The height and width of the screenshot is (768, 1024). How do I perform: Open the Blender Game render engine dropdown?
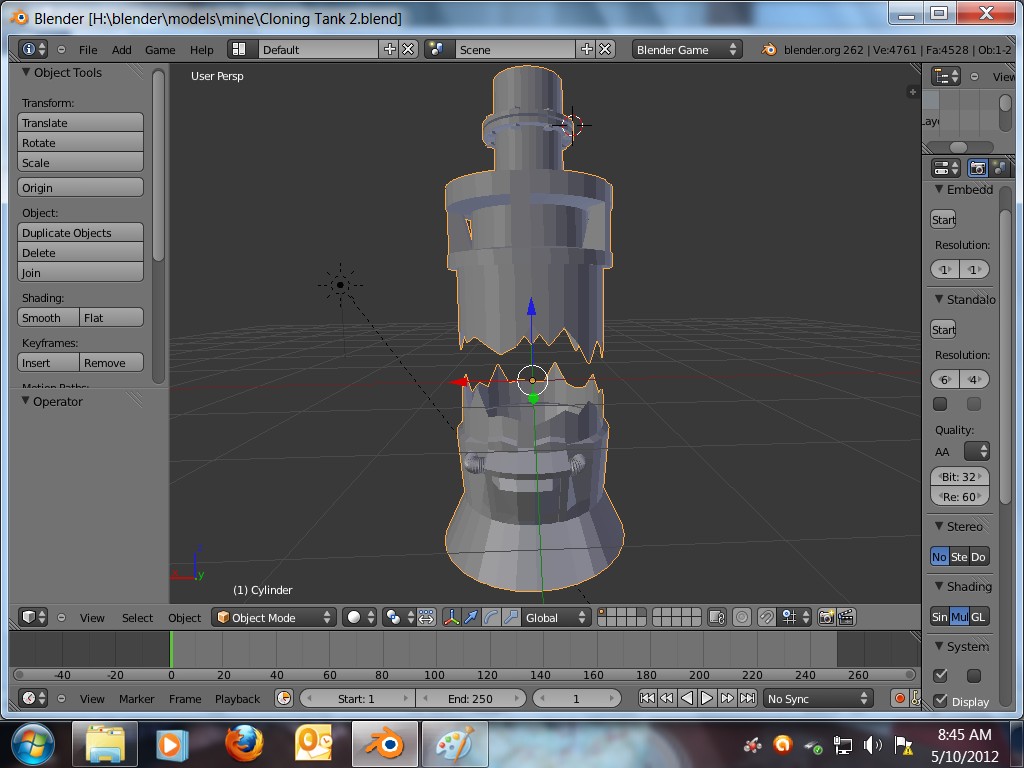click(x=686, y=48)
